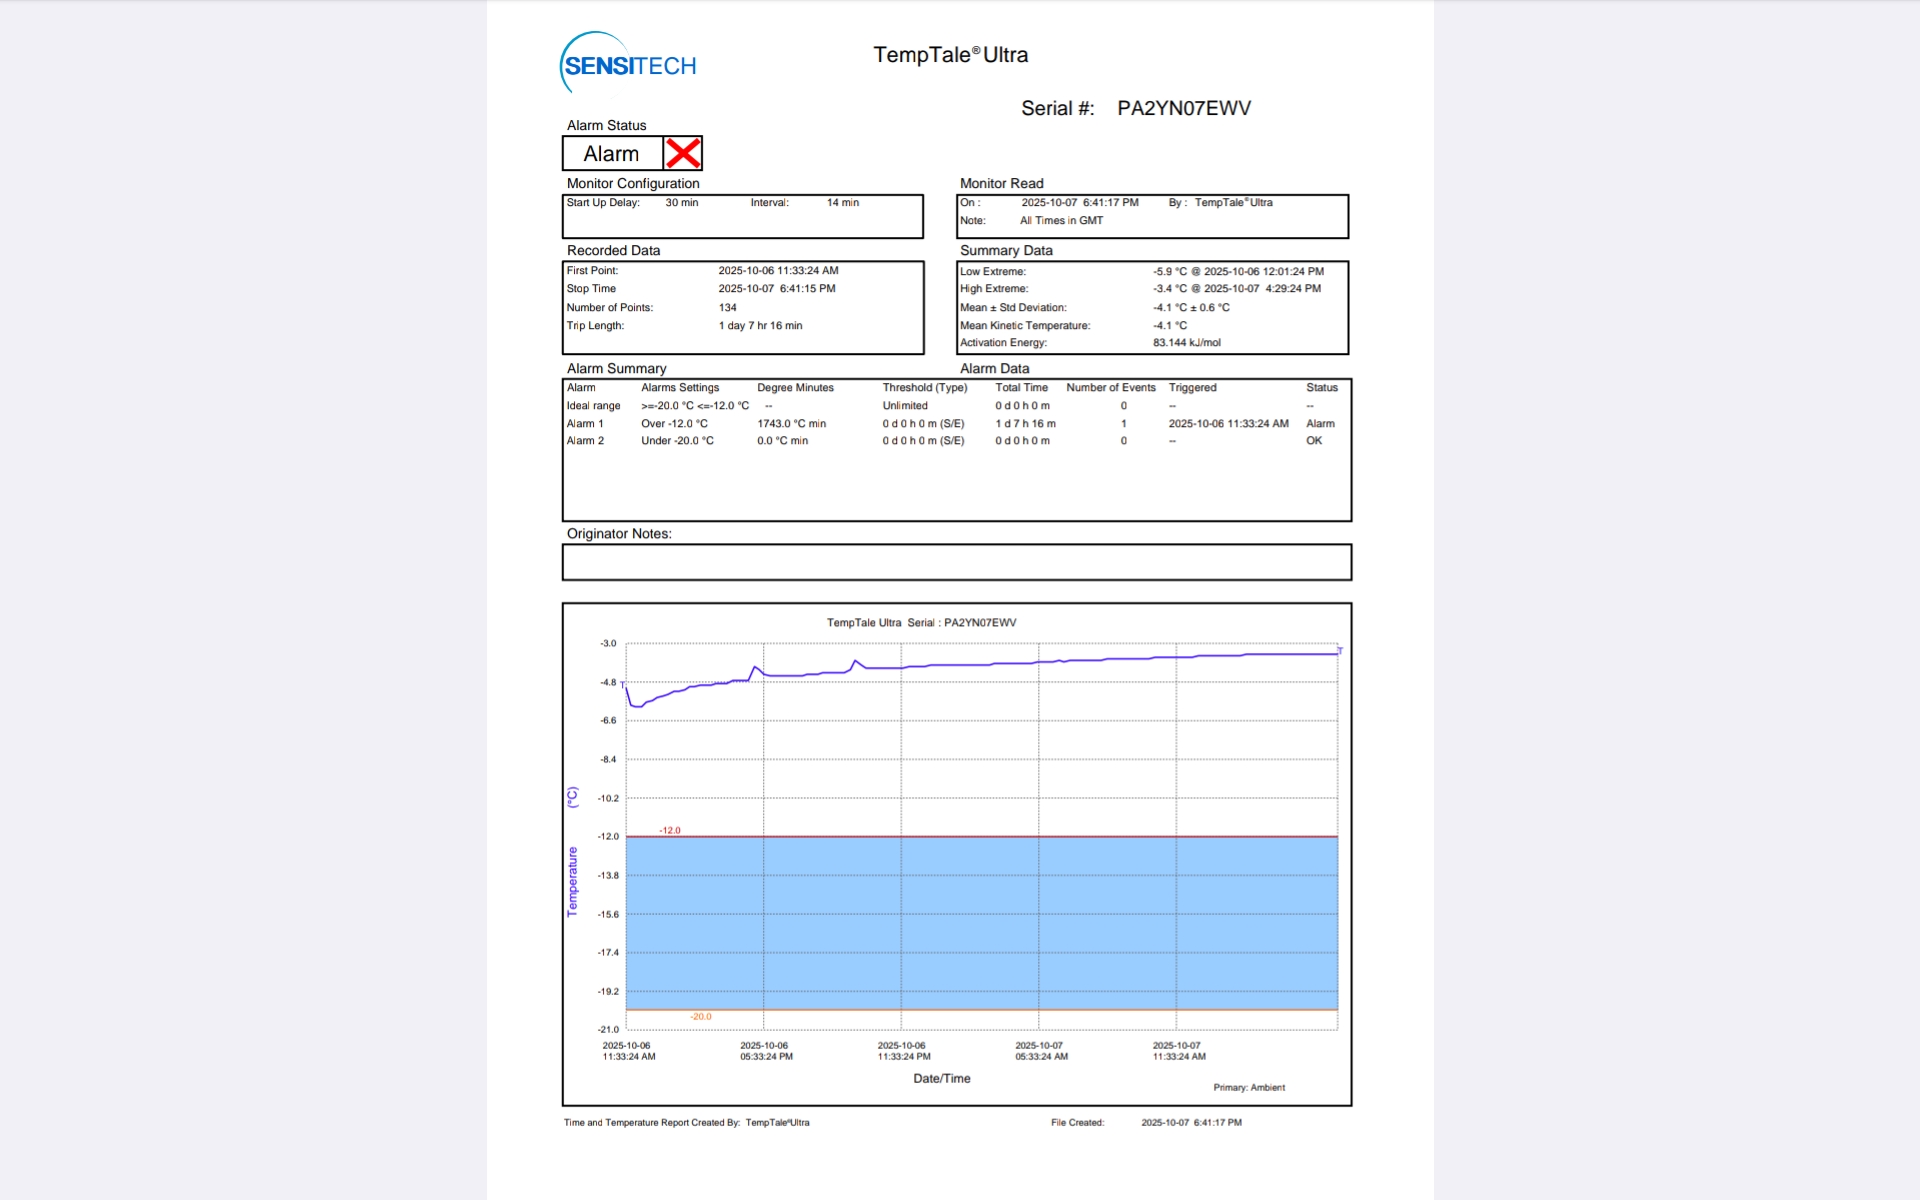The image size is (1920, 1200).
Task: Click inside the Originator Notes field
Action: [956, 562]
